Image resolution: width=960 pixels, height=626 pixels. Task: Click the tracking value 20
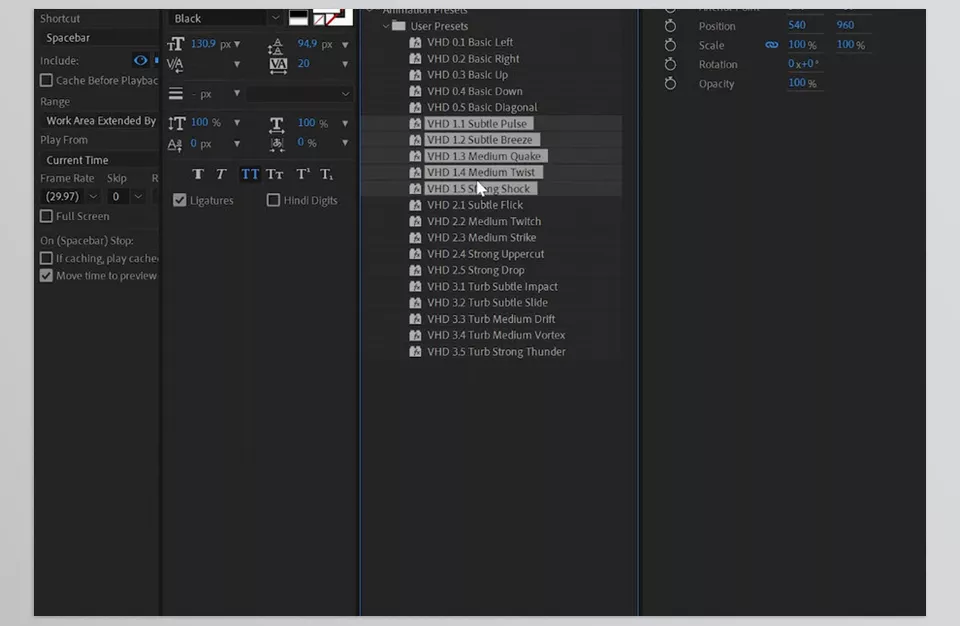[304, 64]
